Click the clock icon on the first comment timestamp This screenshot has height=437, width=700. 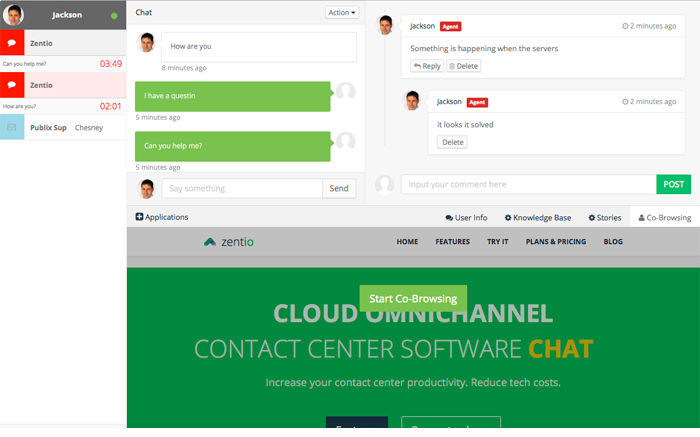[625, 26]
